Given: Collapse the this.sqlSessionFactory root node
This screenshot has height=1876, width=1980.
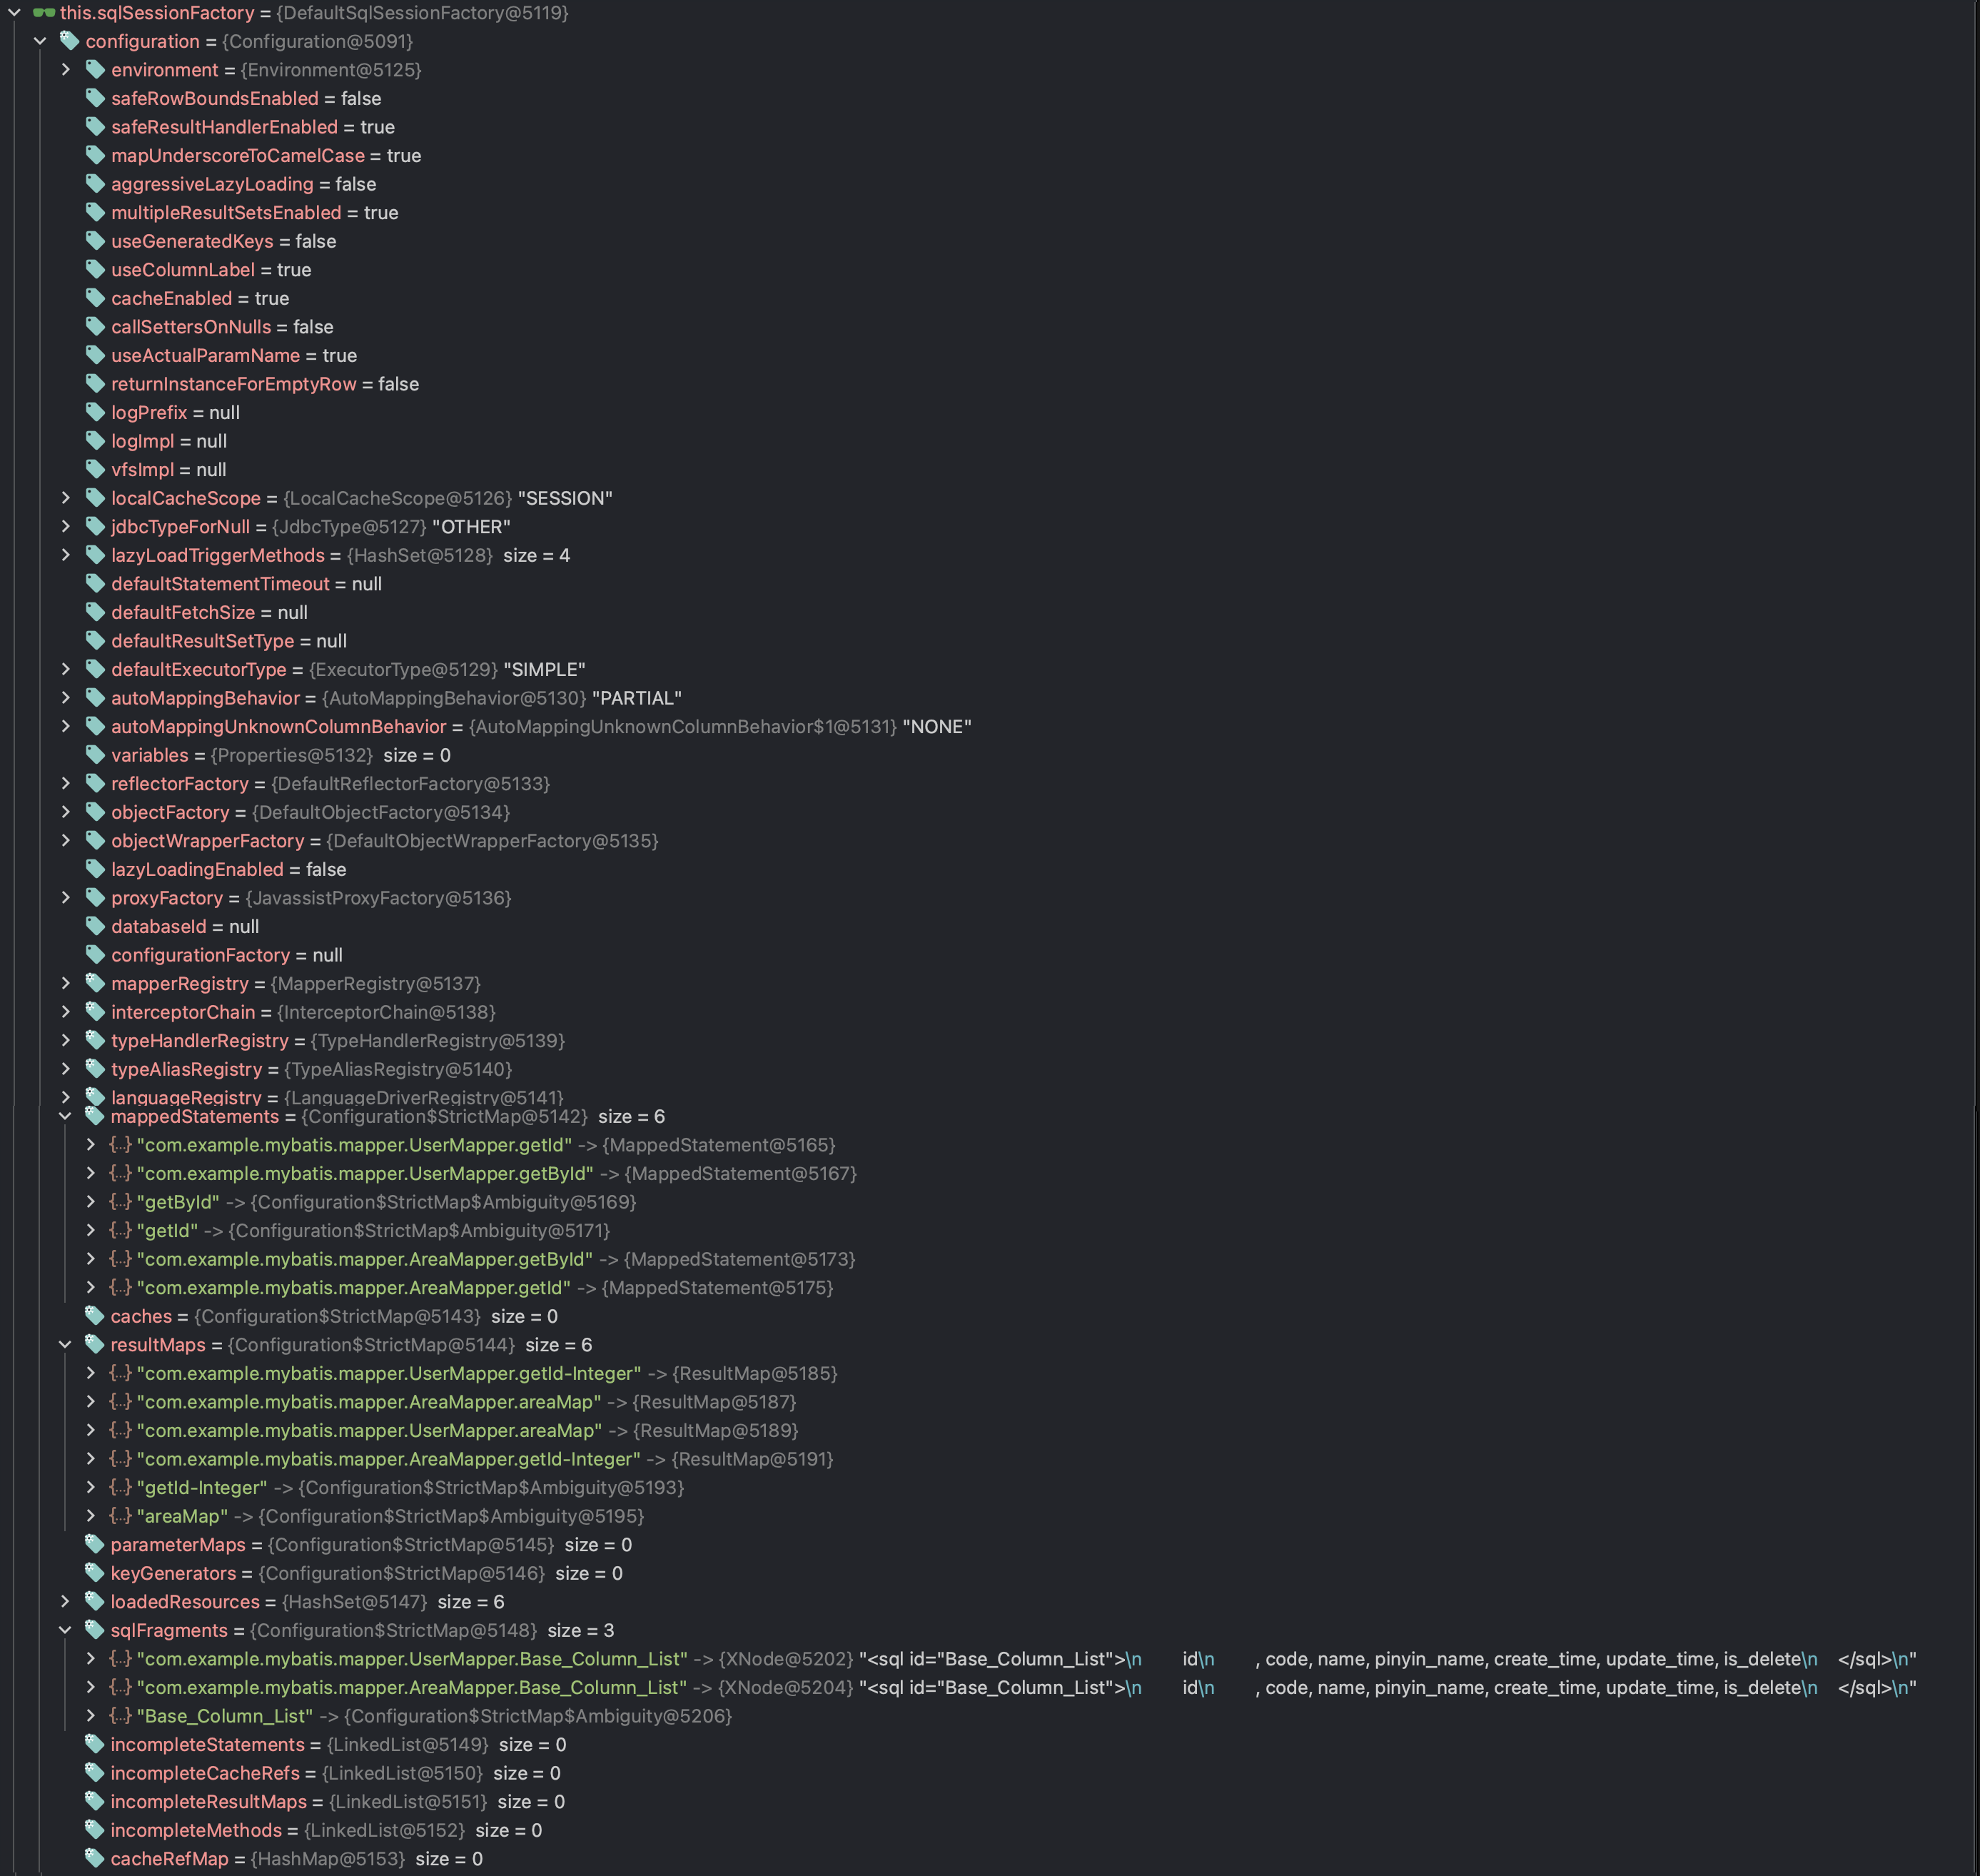Looking at the screenshot, I should click(x=15, y=13).
